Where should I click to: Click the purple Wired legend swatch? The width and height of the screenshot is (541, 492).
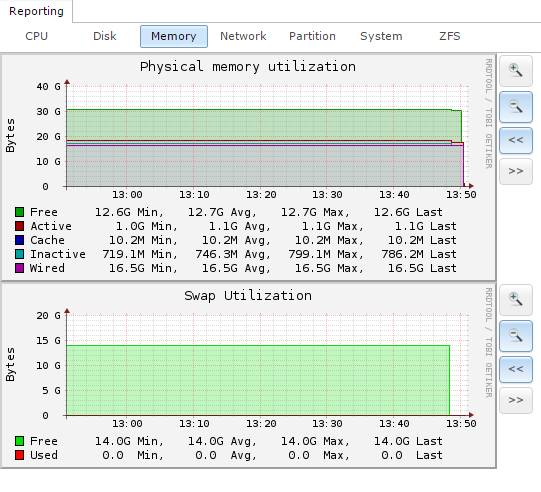coord(19,268)
